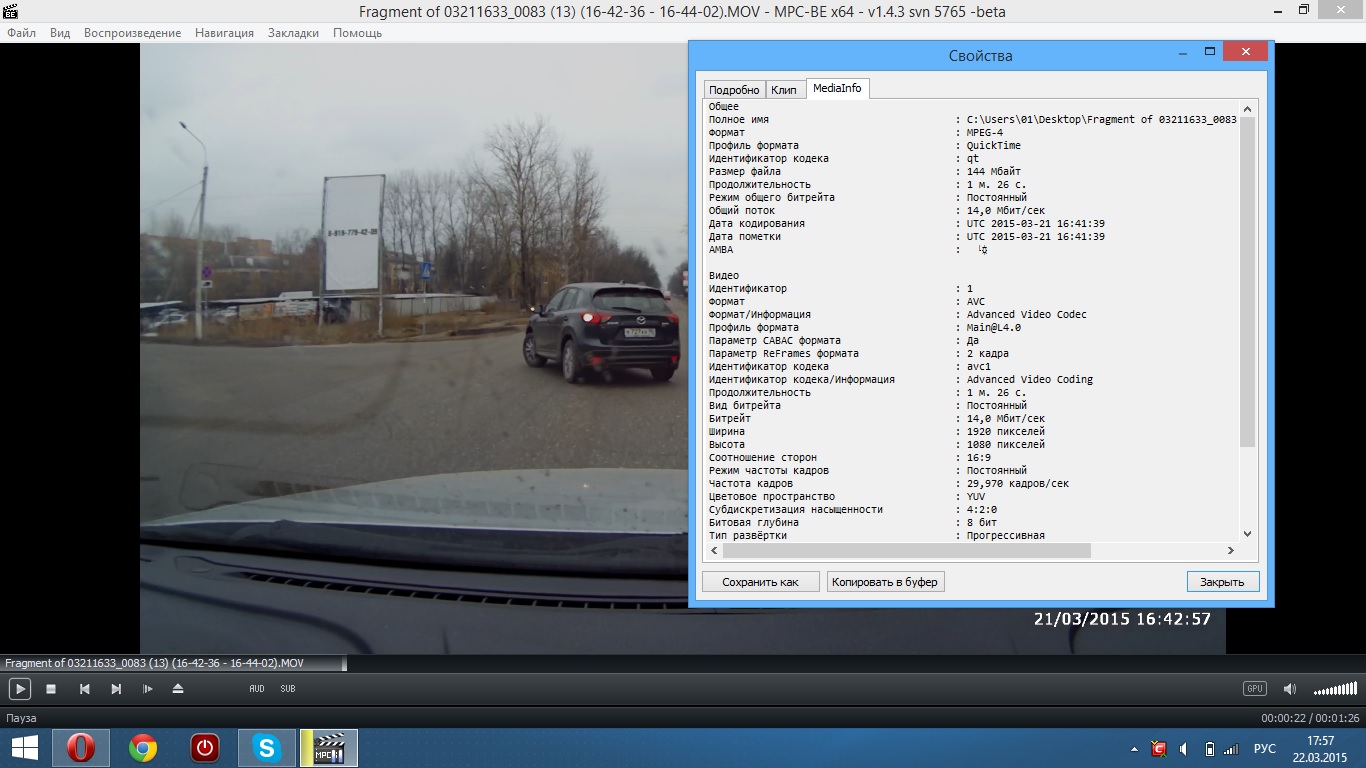Advance video by one frame step
The height and width of the screenshot is (768, 1366).
point(148,689)
